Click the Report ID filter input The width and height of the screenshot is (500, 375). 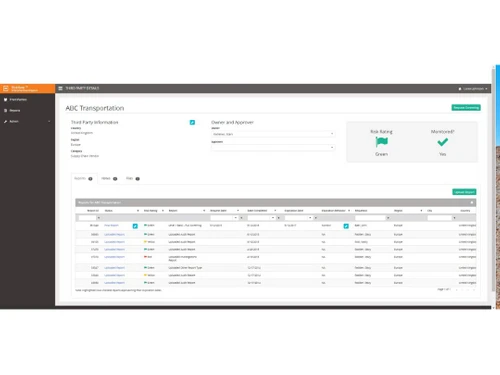[87, 218]
